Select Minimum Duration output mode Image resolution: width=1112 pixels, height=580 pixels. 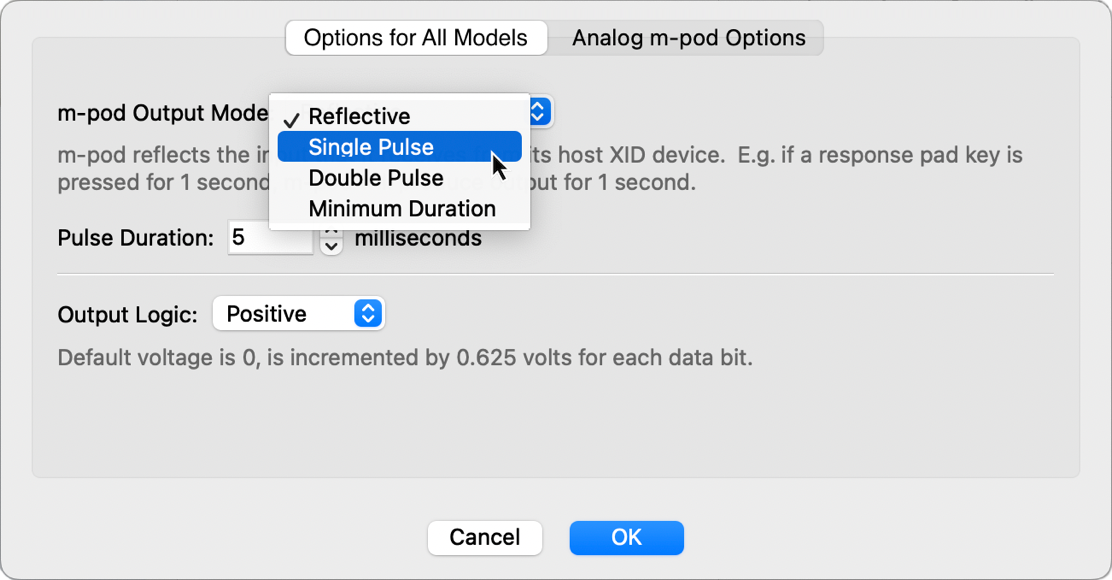pyautogui.click(x=400, y=208)
